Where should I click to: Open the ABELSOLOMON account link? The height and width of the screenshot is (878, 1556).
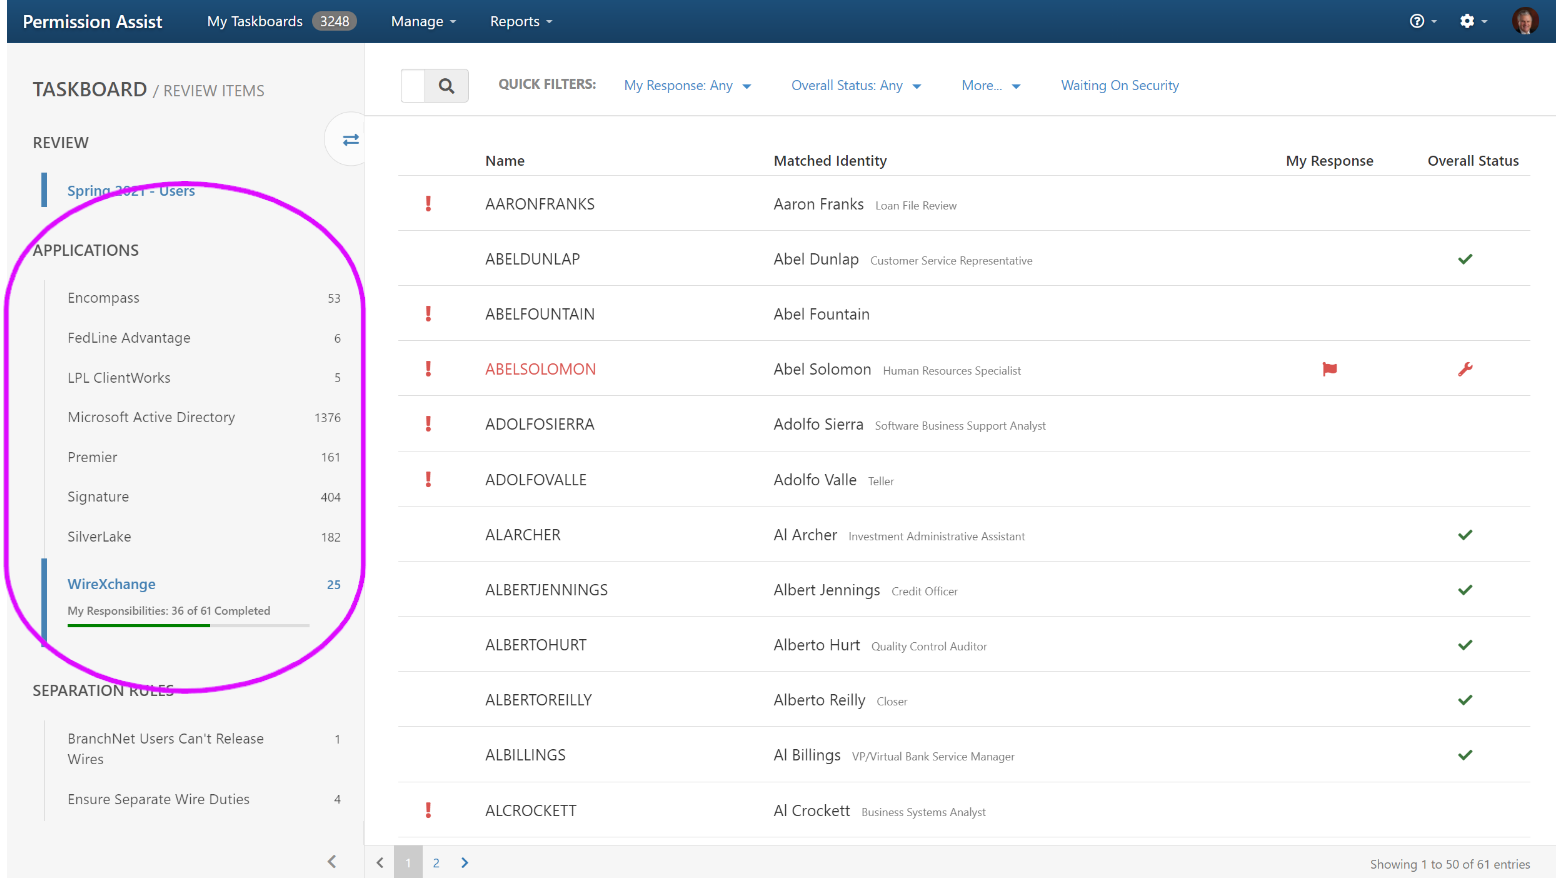(540, 369)
